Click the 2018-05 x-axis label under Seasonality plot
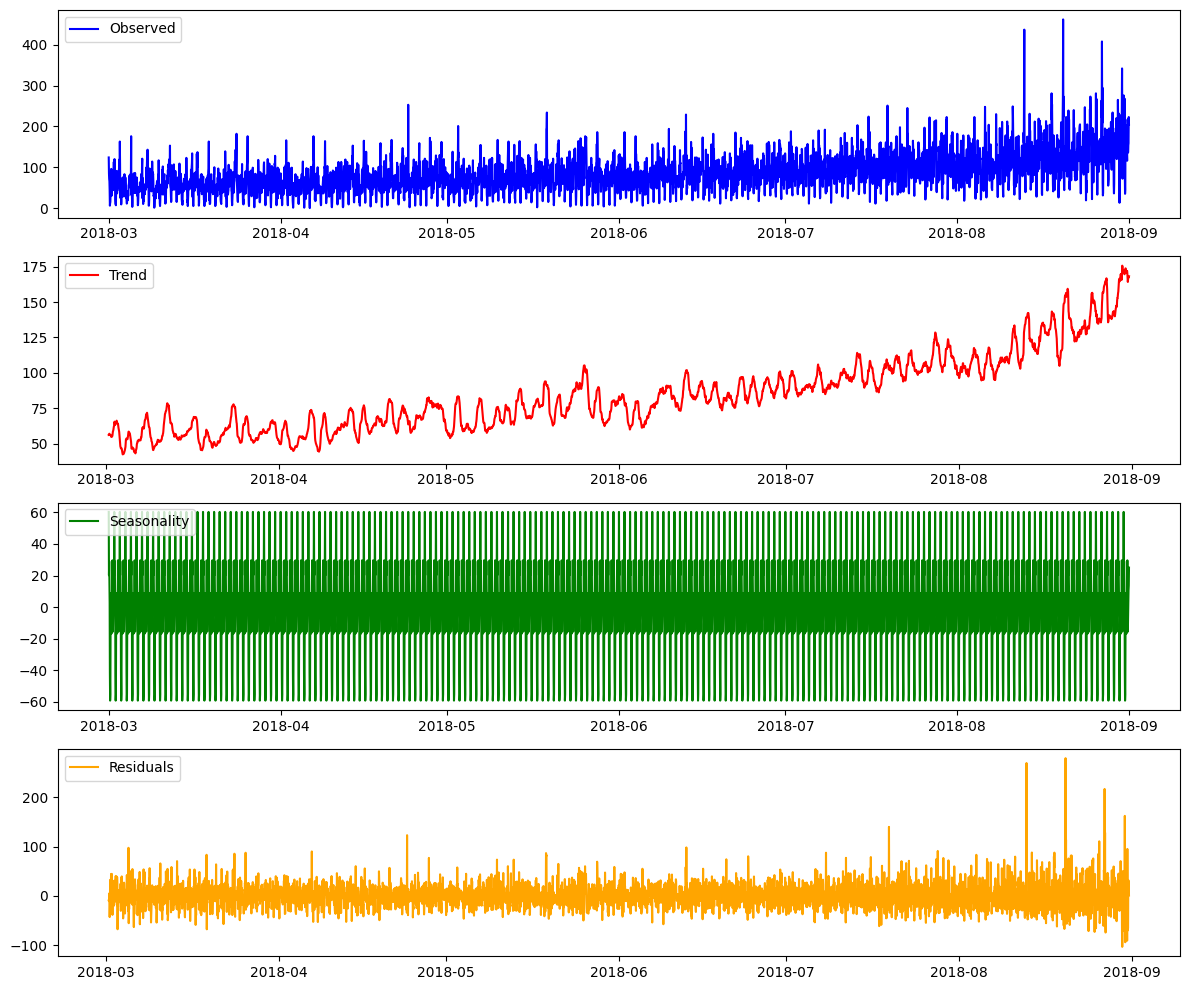 (447, 726)
